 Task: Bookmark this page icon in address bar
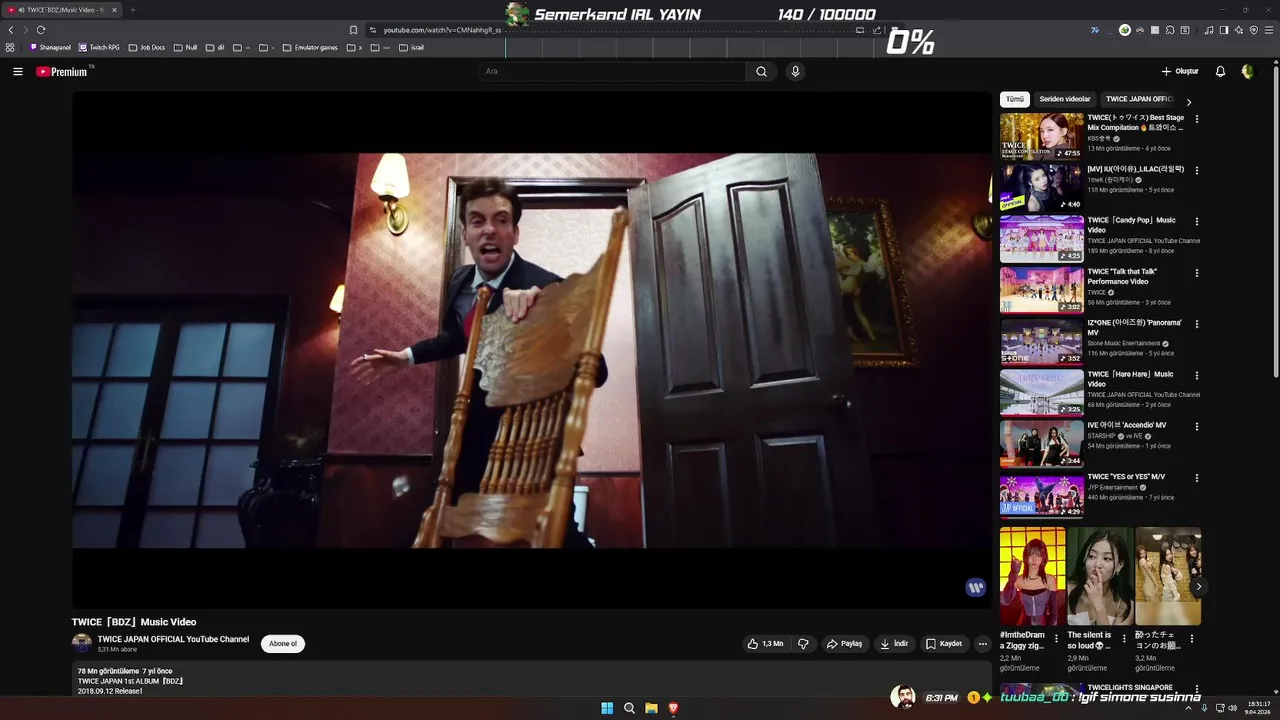353,30
